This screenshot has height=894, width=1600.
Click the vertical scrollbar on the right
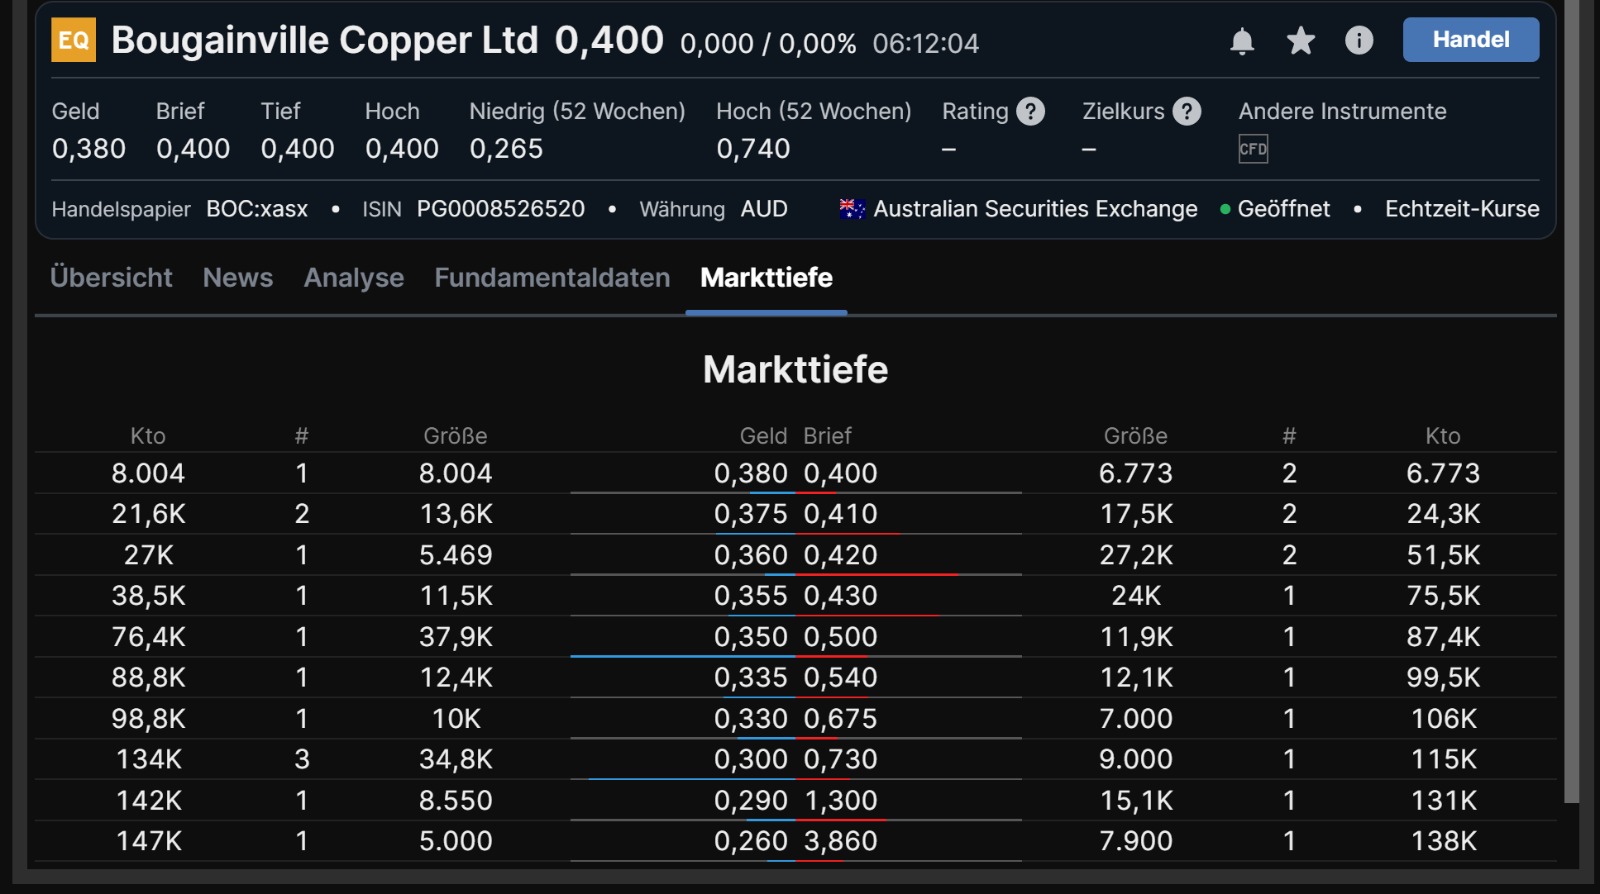click(x=1572, y=400)
